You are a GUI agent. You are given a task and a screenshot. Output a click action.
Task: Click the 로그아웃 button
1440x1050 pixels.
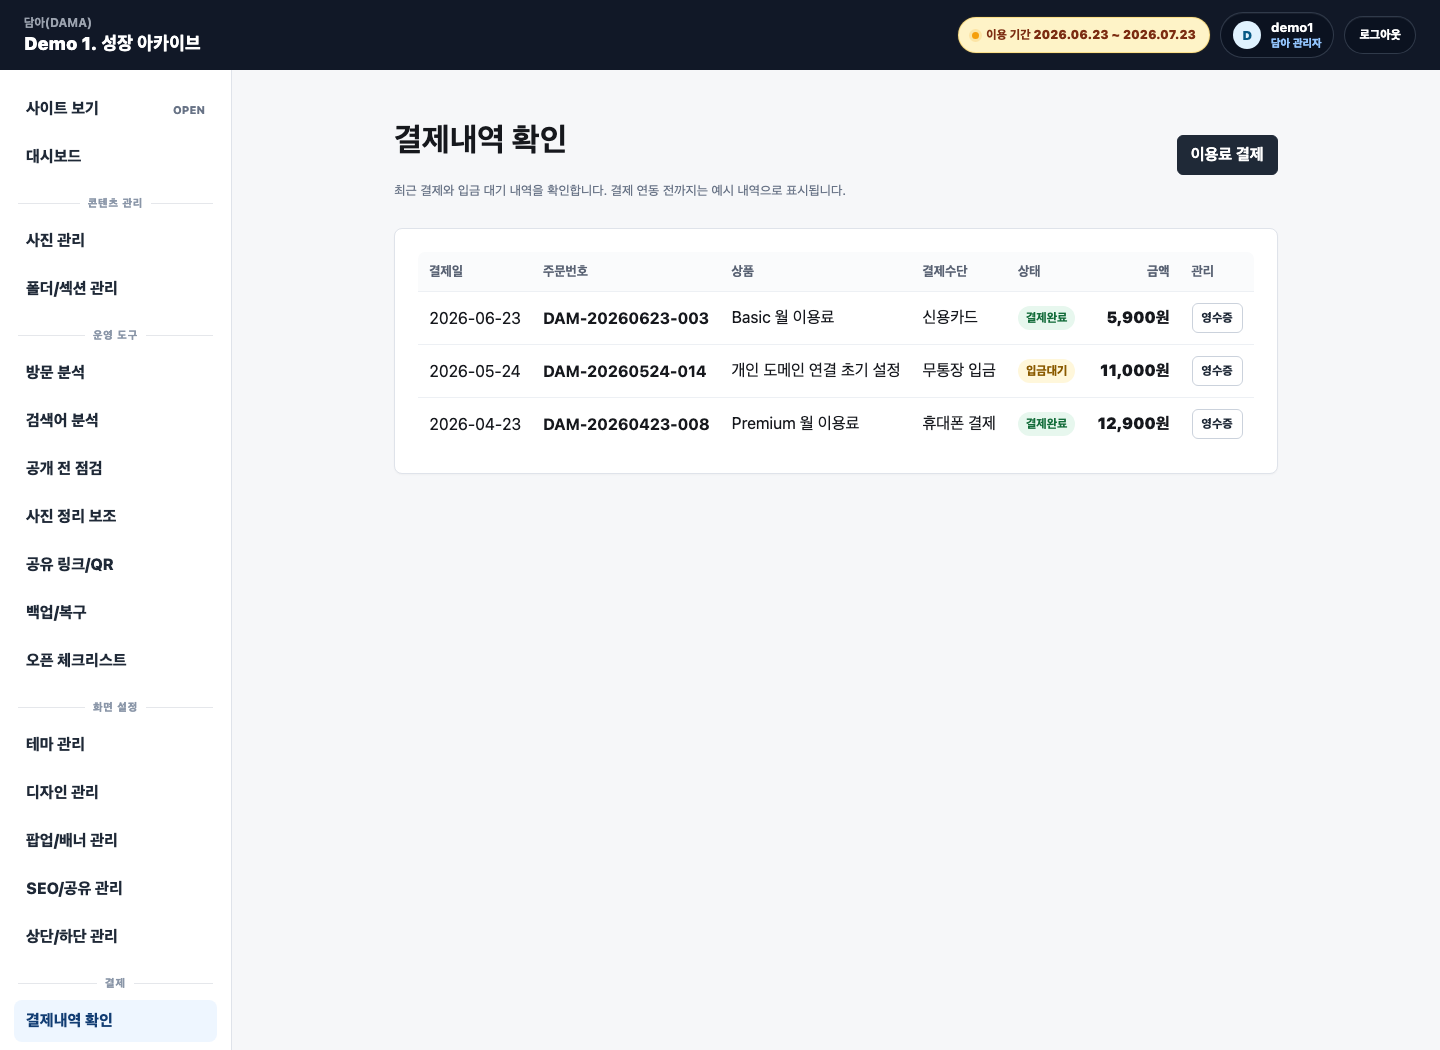point(1380,35)
